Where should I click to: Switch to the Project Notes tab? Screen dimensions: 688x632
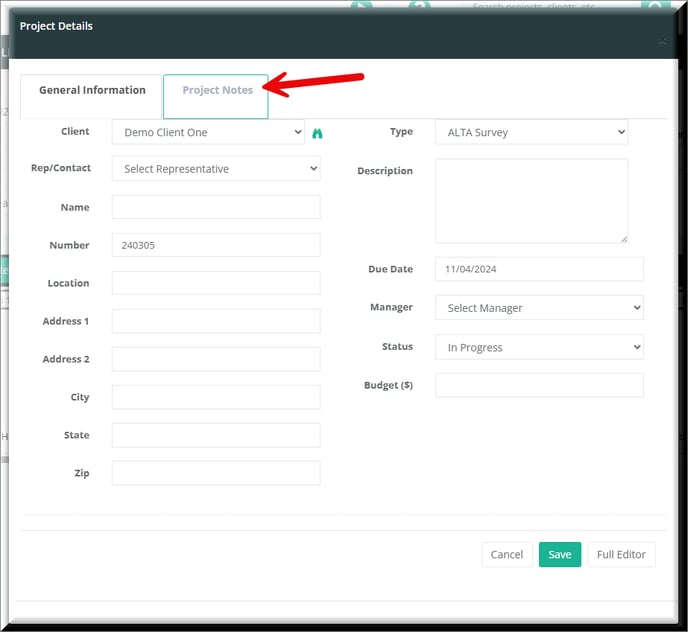(x=217, y=91)
